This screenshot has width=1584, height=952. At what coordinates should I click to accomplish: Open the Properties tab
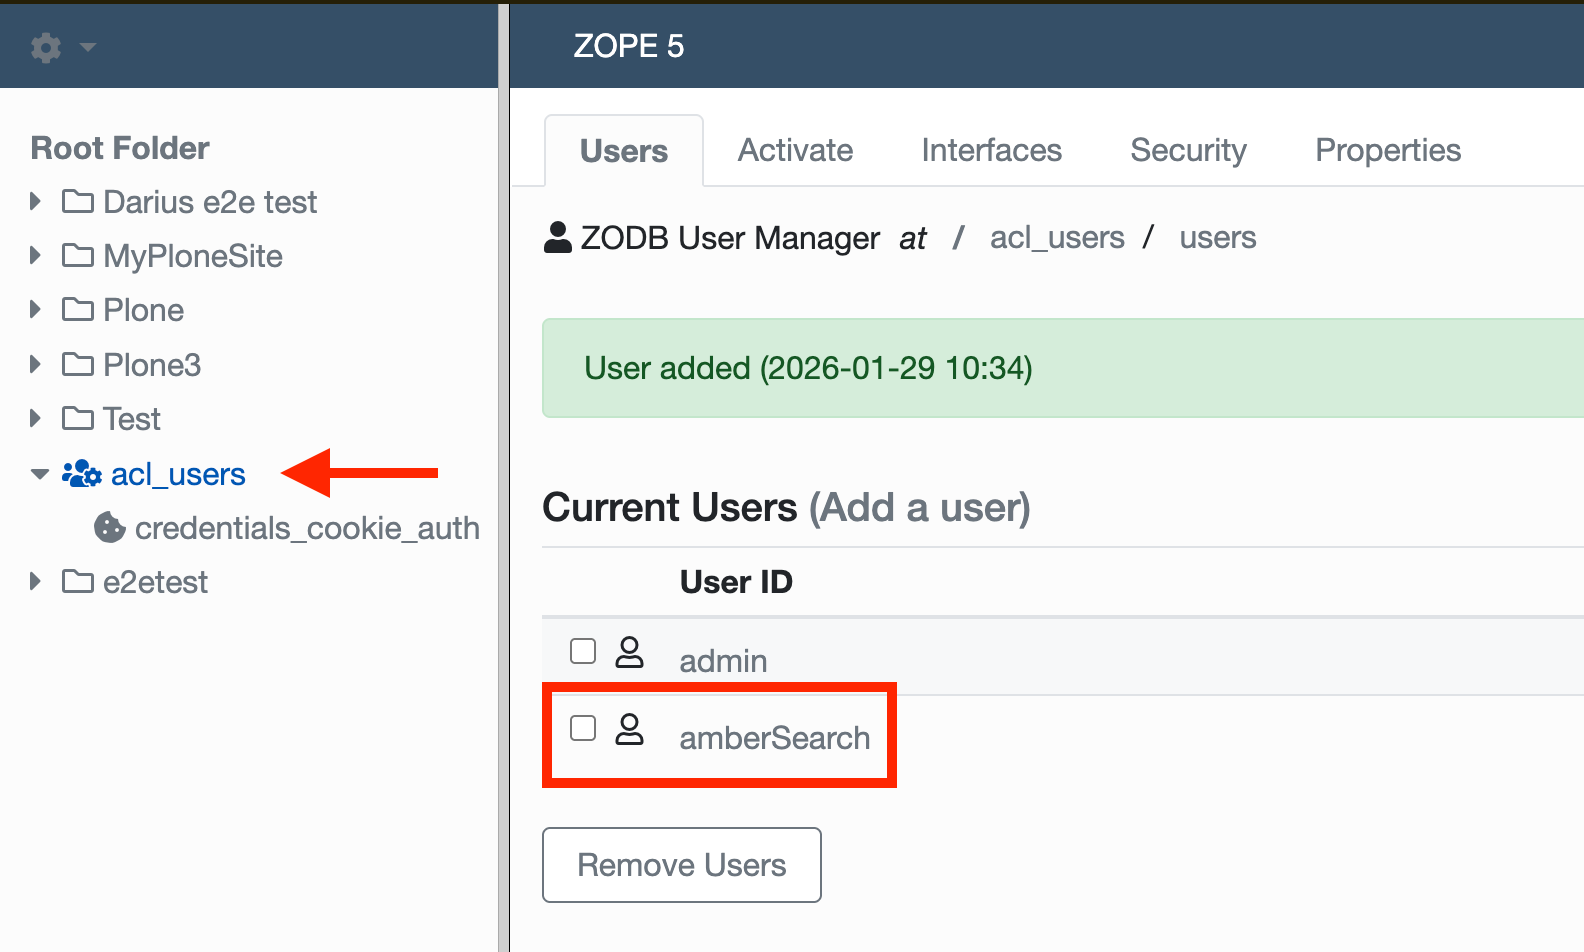click(x=1388, y=150)
